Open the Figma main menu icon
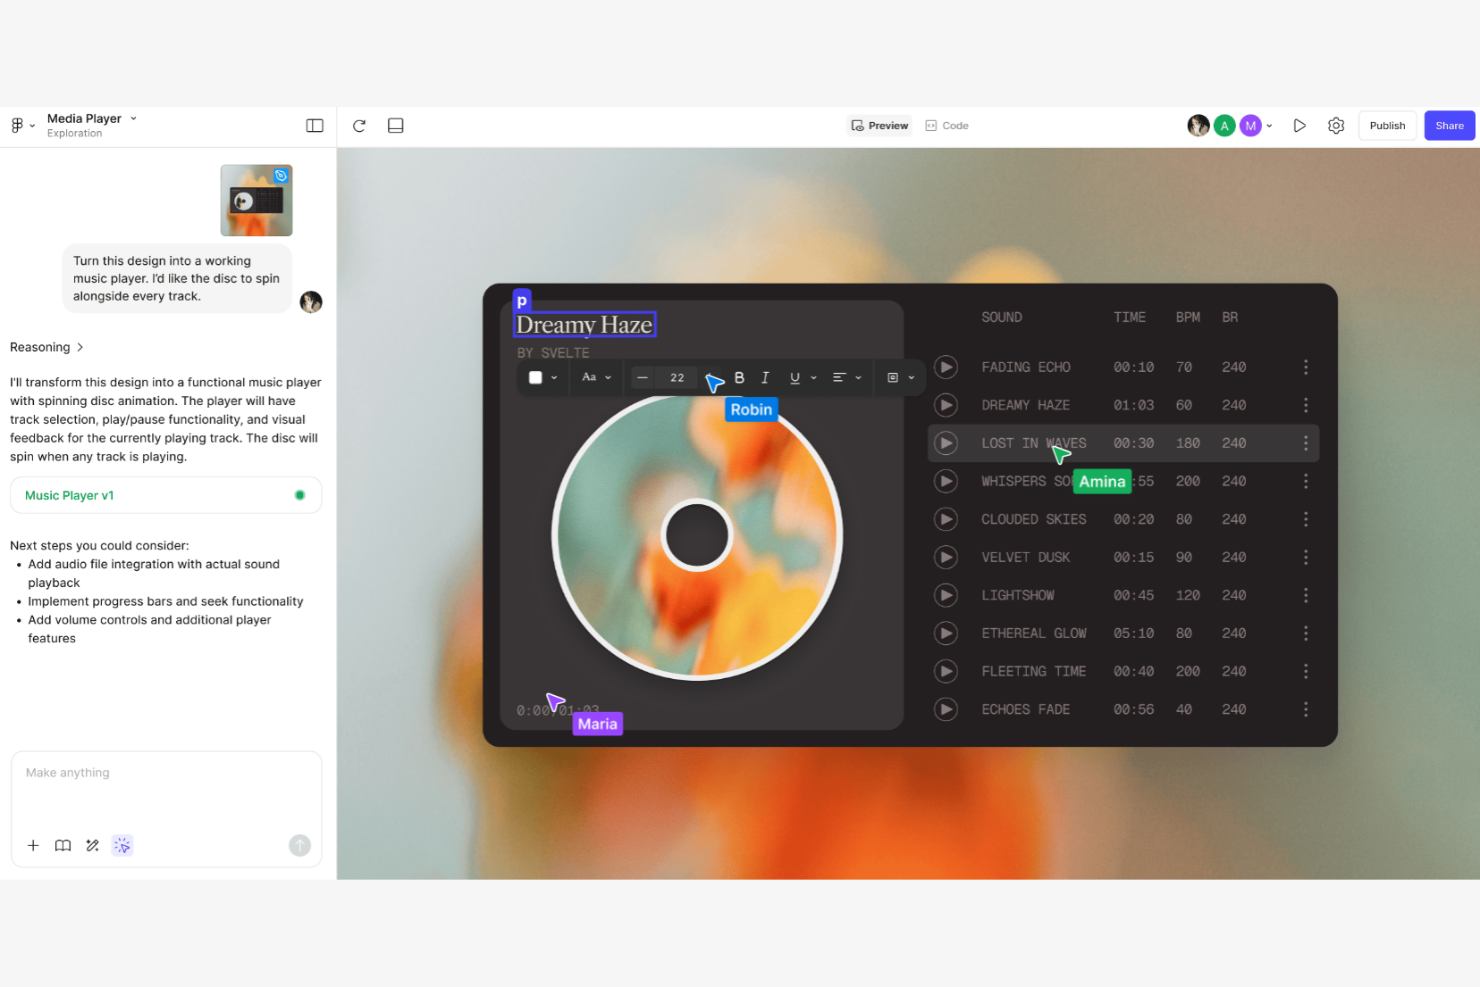Viewport: 1480px width, 987px height. click(18, 125)
